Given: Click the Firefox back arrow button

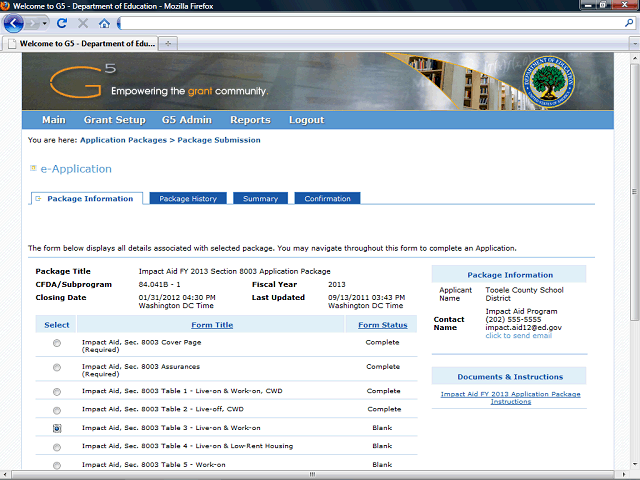Looking at the screenshot, I should [13, 23].
